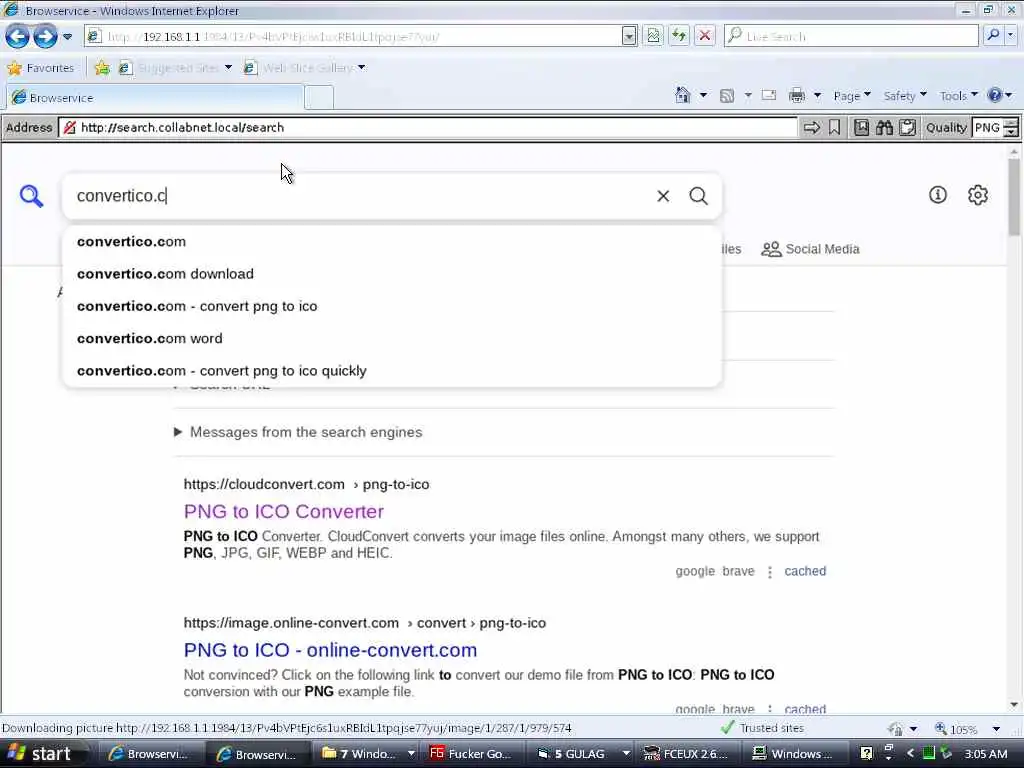
Task: Expand 'Messages from the search engines'
Action: click(x=298, y=432)
